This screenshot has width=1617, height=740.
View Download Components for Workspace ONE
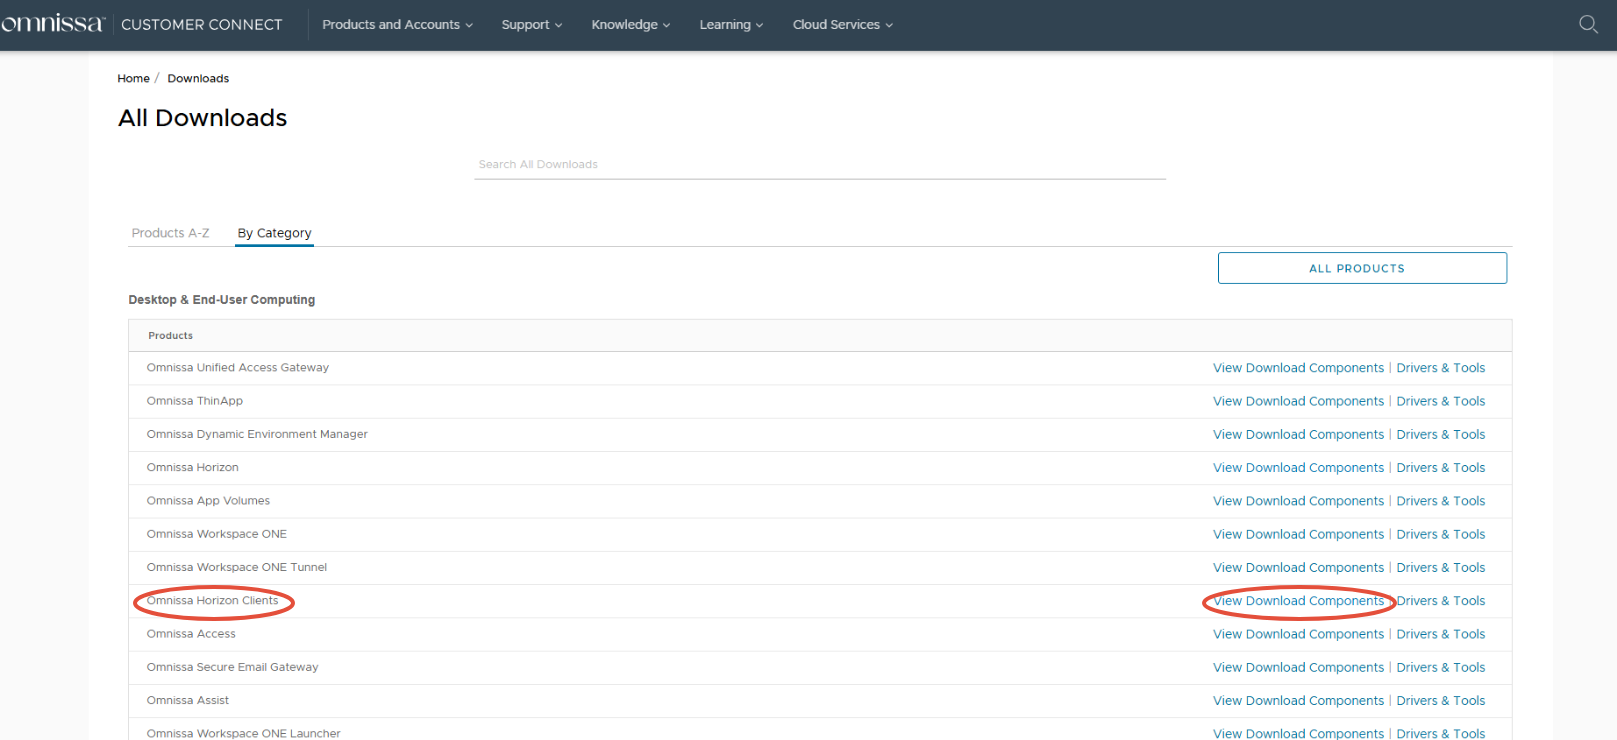pyautogui.click(x=1298, y=534)
